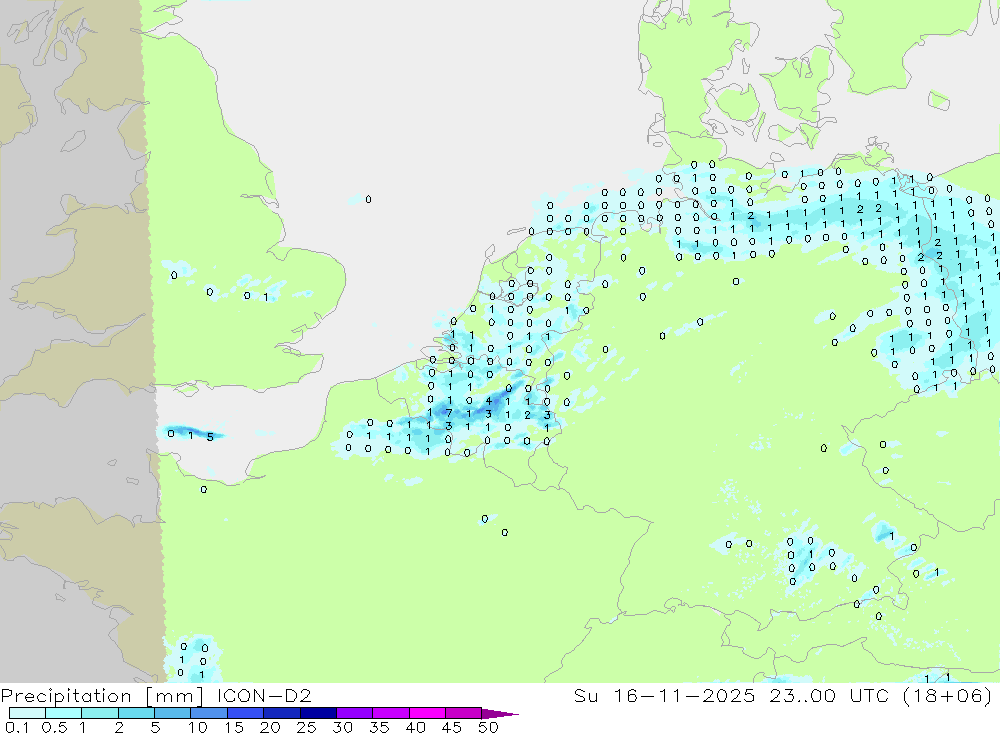
Task: Click the "(18+06)" forecast run label
Action: (x=948, y=695)
